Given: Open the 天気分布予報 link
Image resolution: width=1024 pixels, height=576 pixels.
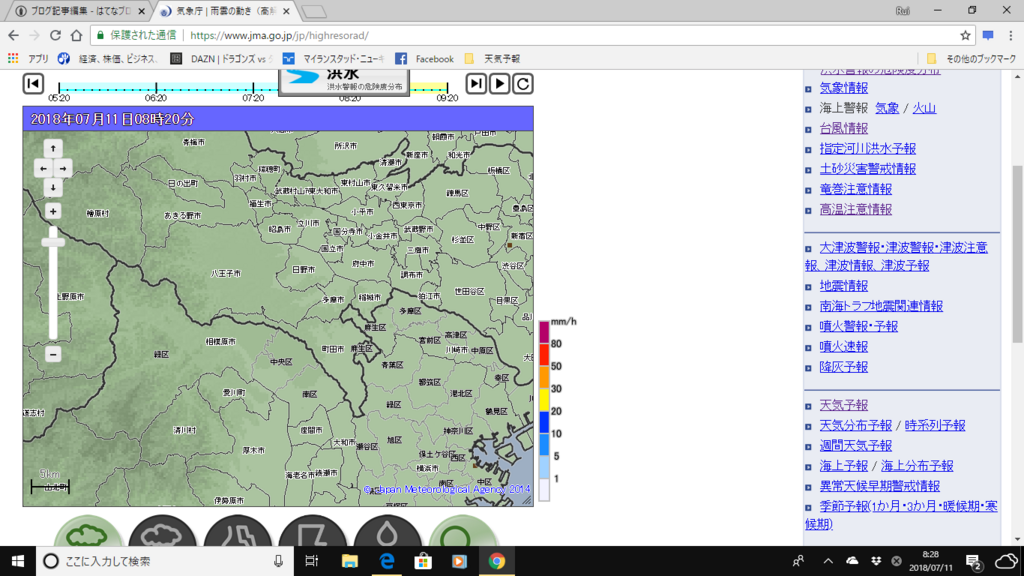Looking at the screenshot, I should 856,425.
